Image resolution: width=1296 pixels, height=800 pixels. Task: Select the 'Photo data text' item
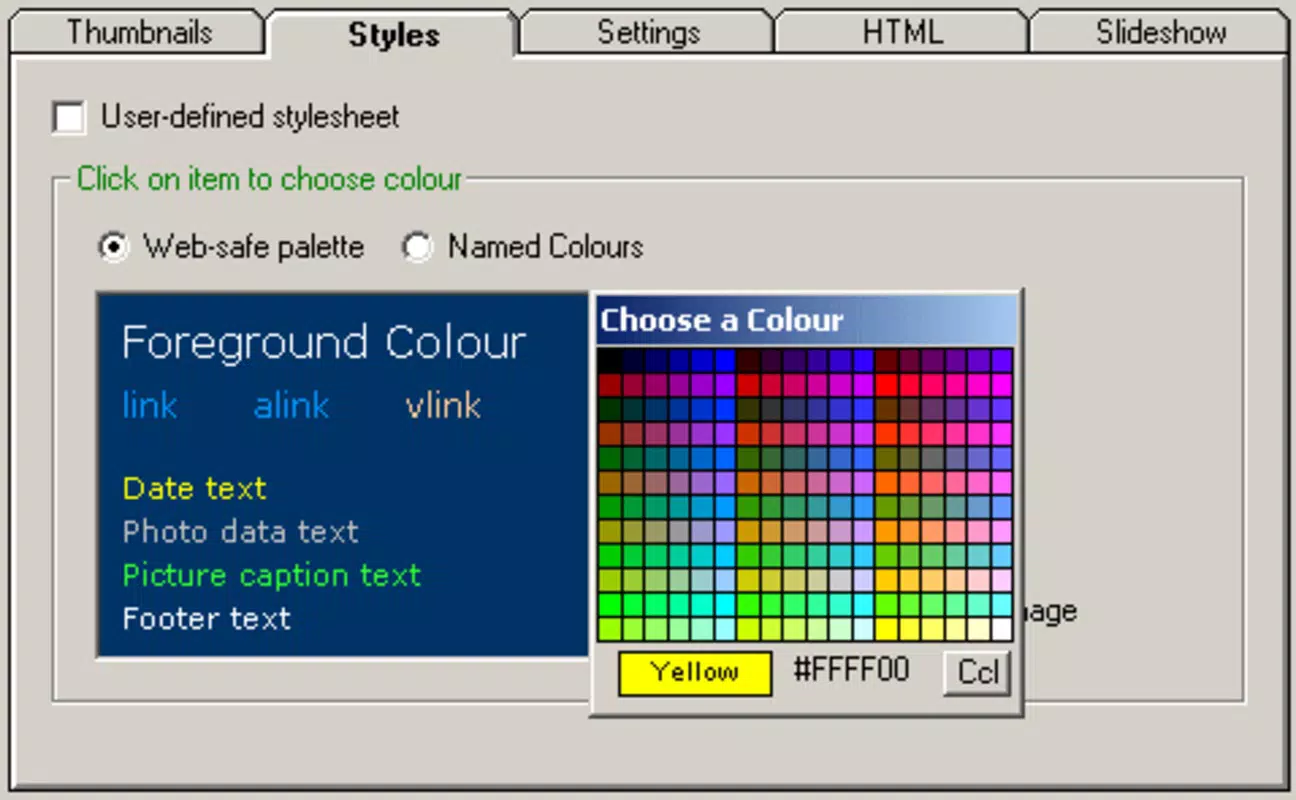[x=240, y=531]
